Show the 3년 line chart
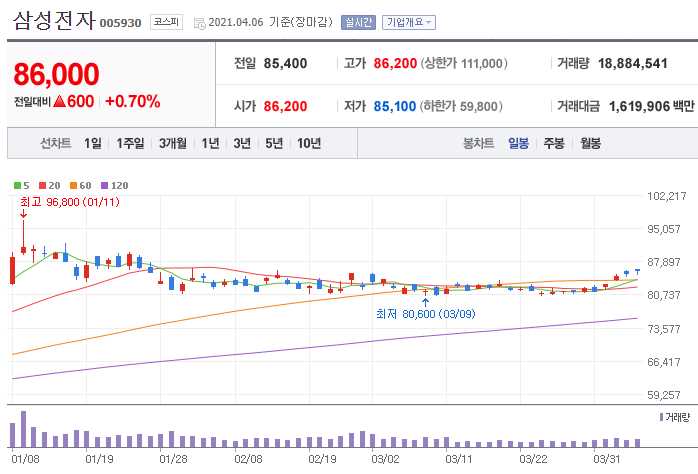Viewport: 698px width, 474px height. (x=242, y=143)
